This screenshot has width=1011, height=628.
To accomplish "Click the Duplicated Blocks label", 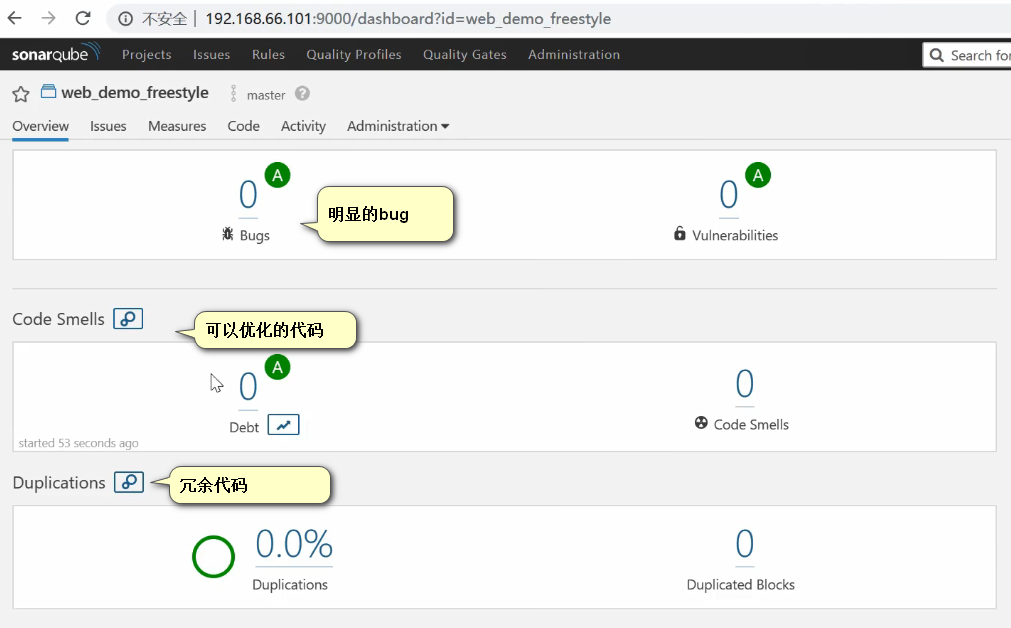I will click(x=740, y=585).
